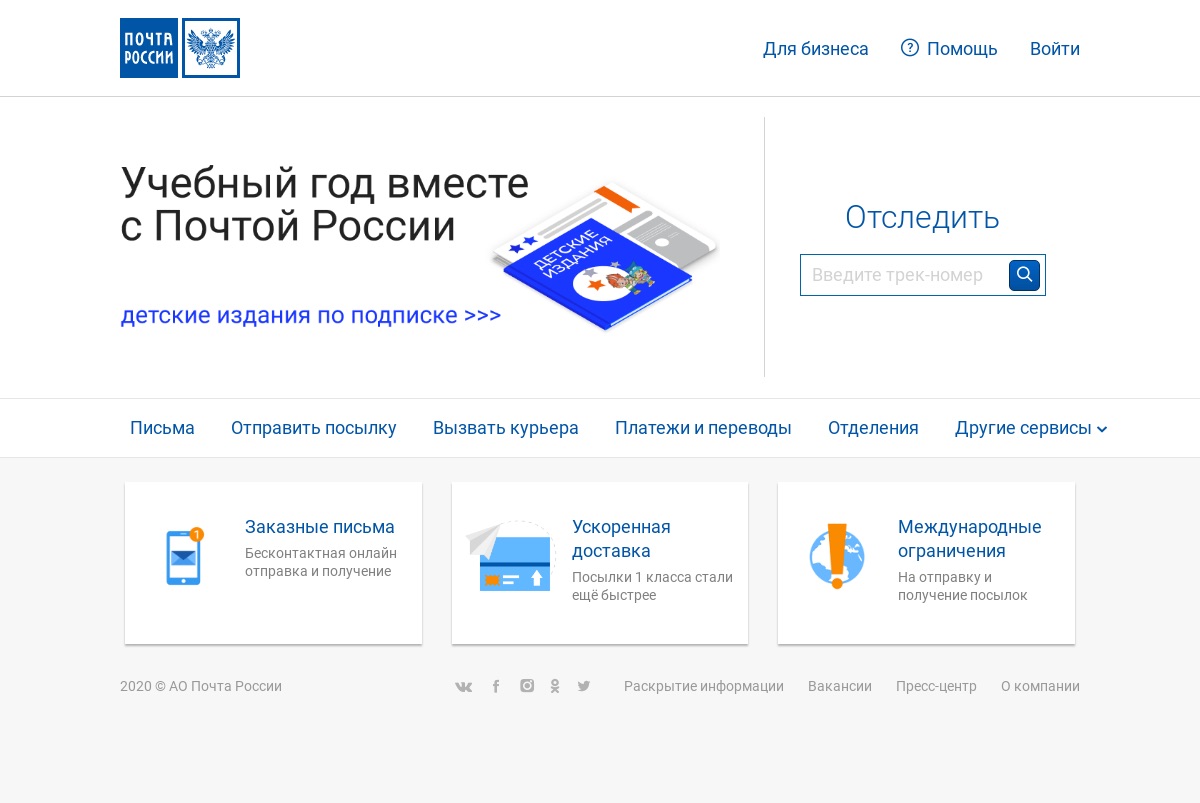The width and height of the screenshot is (1200, 803).
Task: Open Раскрытие информации footer link
Action: [x=704, y=686]
